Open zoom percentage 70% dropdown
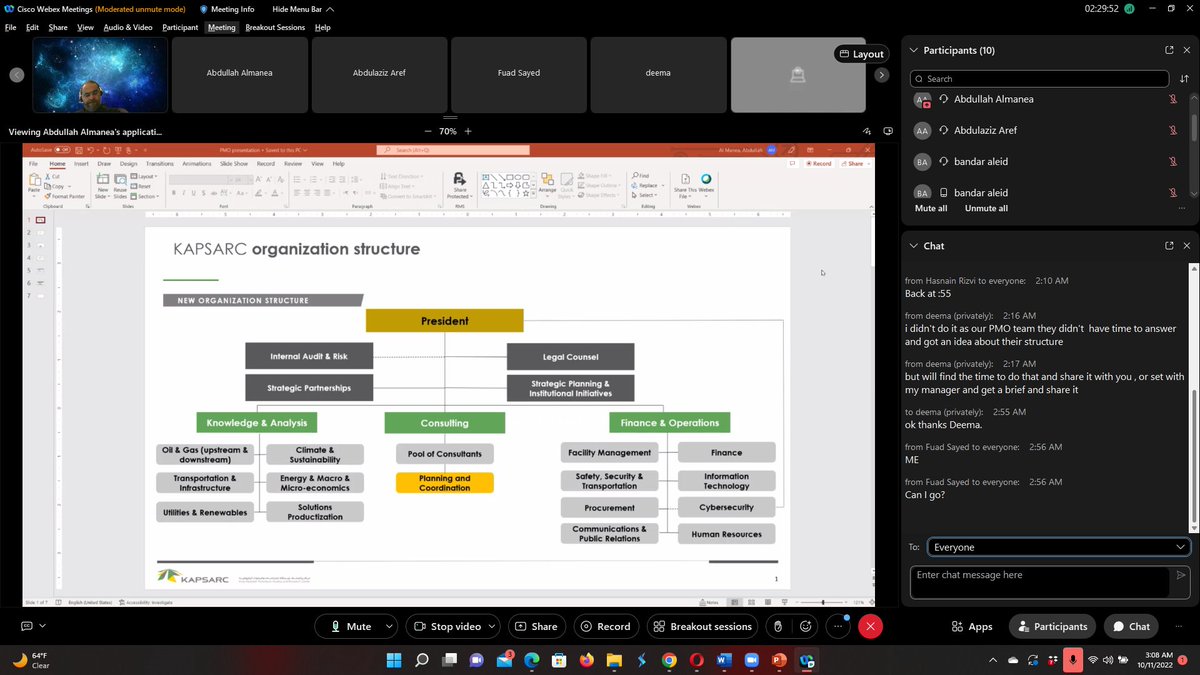The height and width of the screenshot is (675, 1200). (448, 131)
